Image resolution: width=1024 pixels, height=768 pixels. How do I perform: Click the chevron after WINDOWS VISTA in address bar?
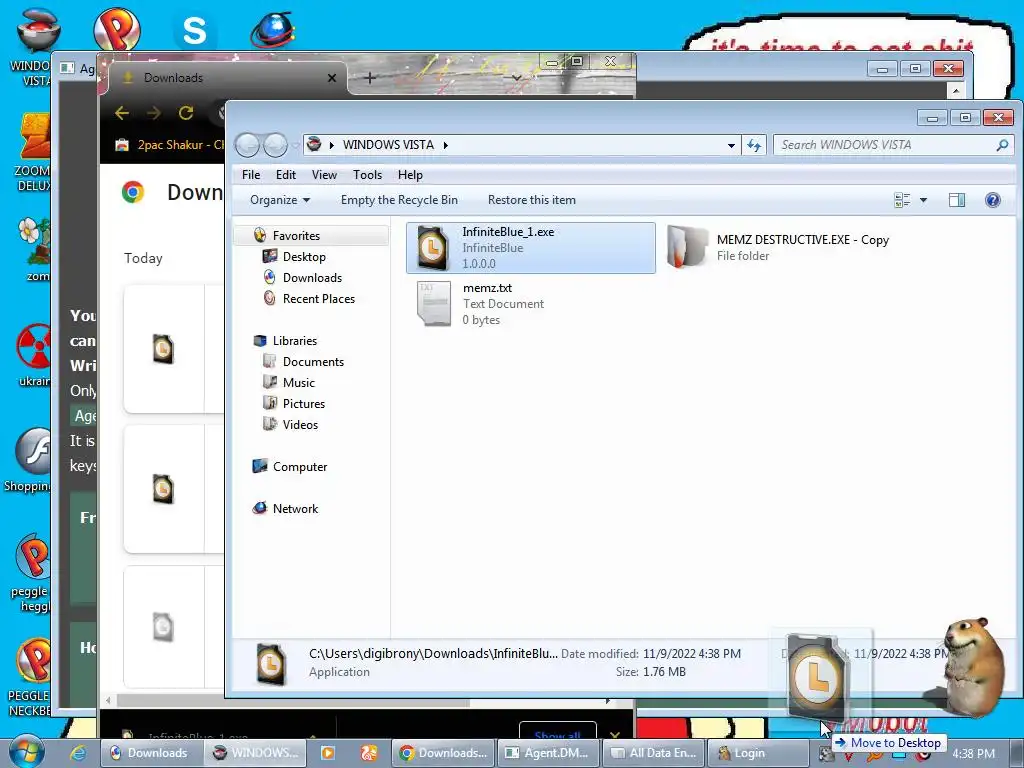click(x=446, y=145)
